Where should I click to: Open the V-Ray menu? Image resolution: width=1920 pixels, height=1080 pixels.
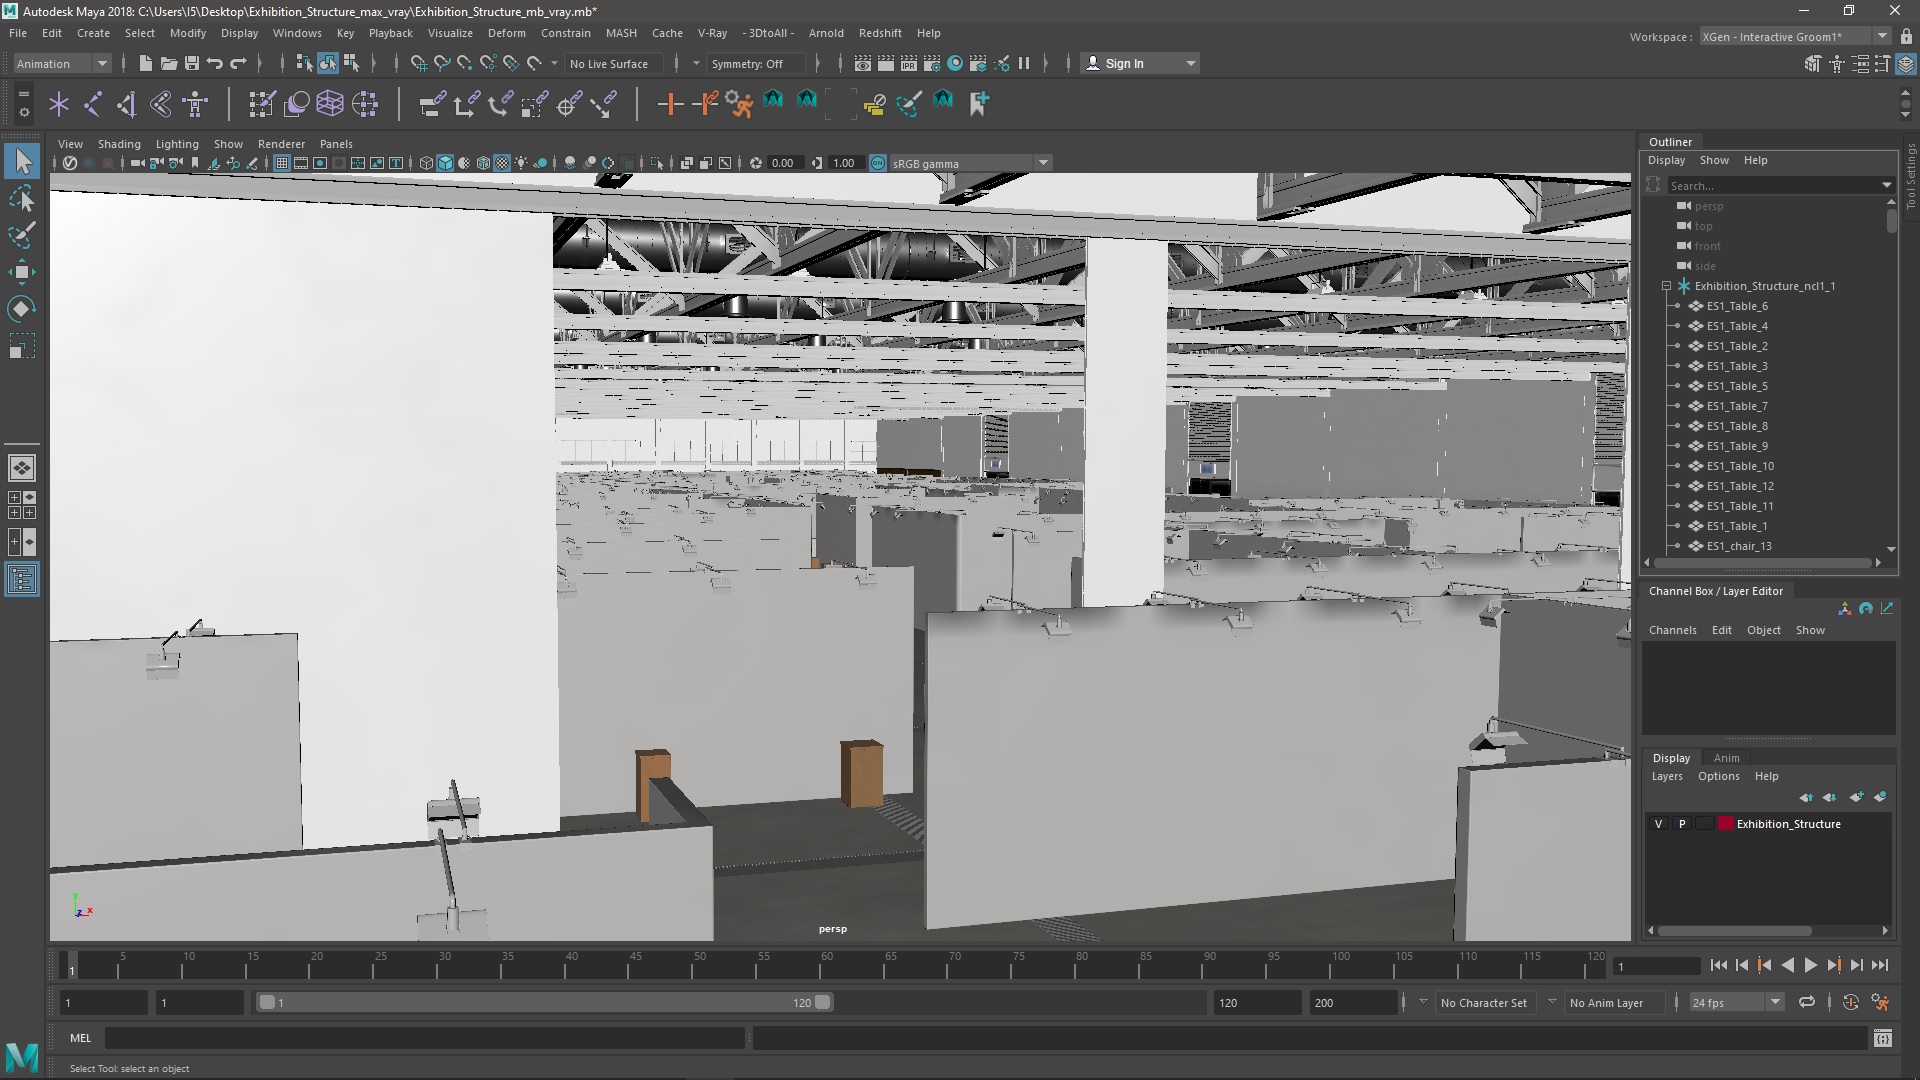712,33
